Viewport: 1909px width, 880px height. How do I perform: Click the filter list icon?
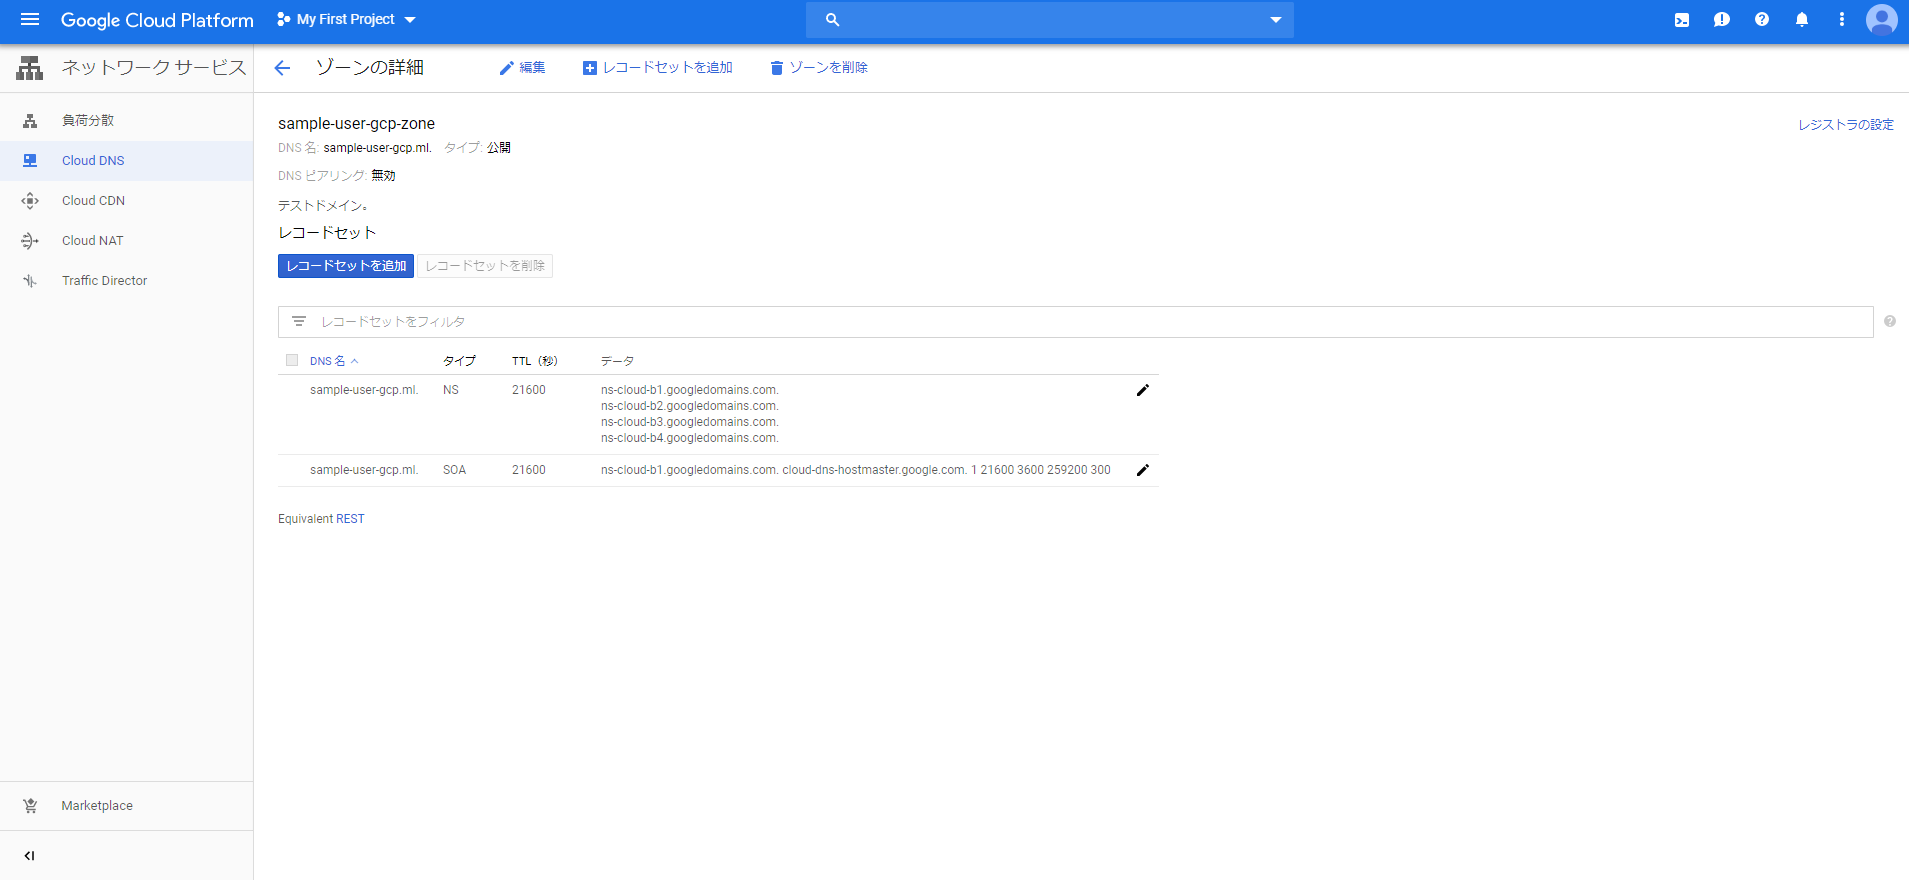(x=298, y=322)
